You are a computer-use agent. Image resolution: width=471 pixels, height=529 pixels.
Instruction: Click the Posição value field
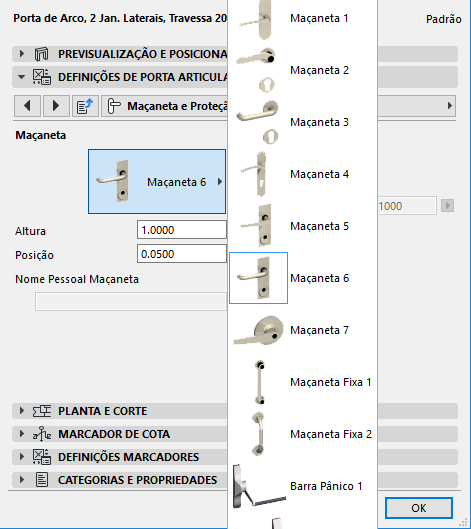click(182, 254)
